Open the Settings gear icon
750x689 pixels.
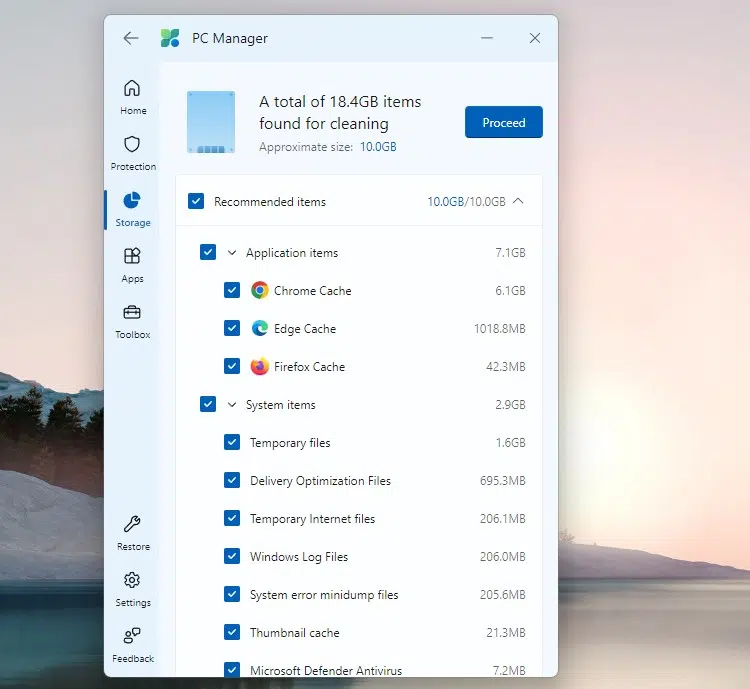click(133, 581)
